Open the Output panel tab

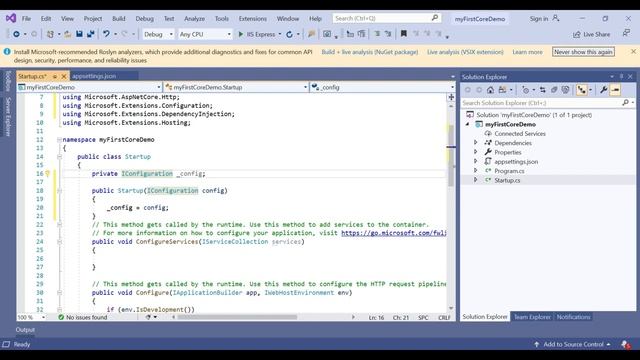coord(25,330)
